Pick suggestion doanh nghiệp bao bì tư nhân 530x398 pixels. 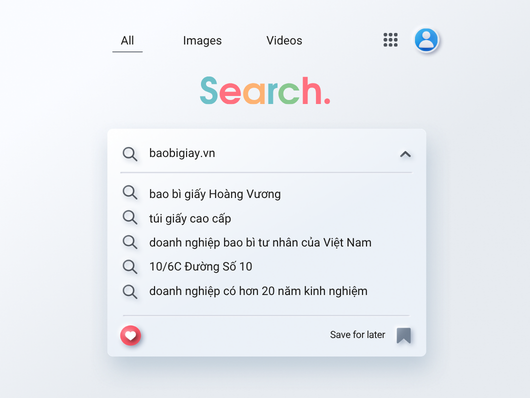[x=260, y=242]
